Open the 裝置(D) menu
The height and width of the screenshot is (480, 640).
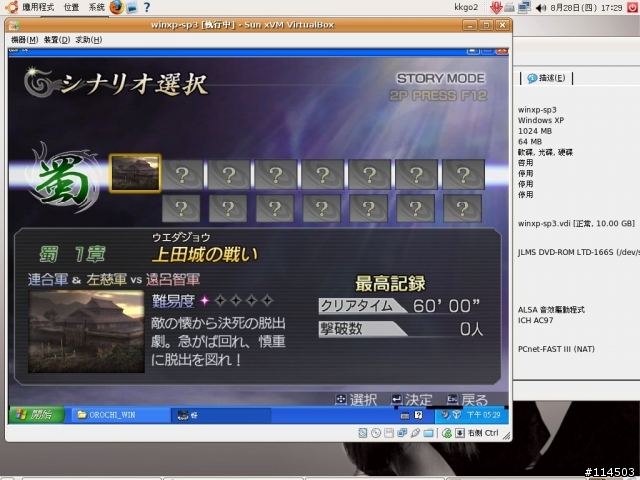point(57,40)
